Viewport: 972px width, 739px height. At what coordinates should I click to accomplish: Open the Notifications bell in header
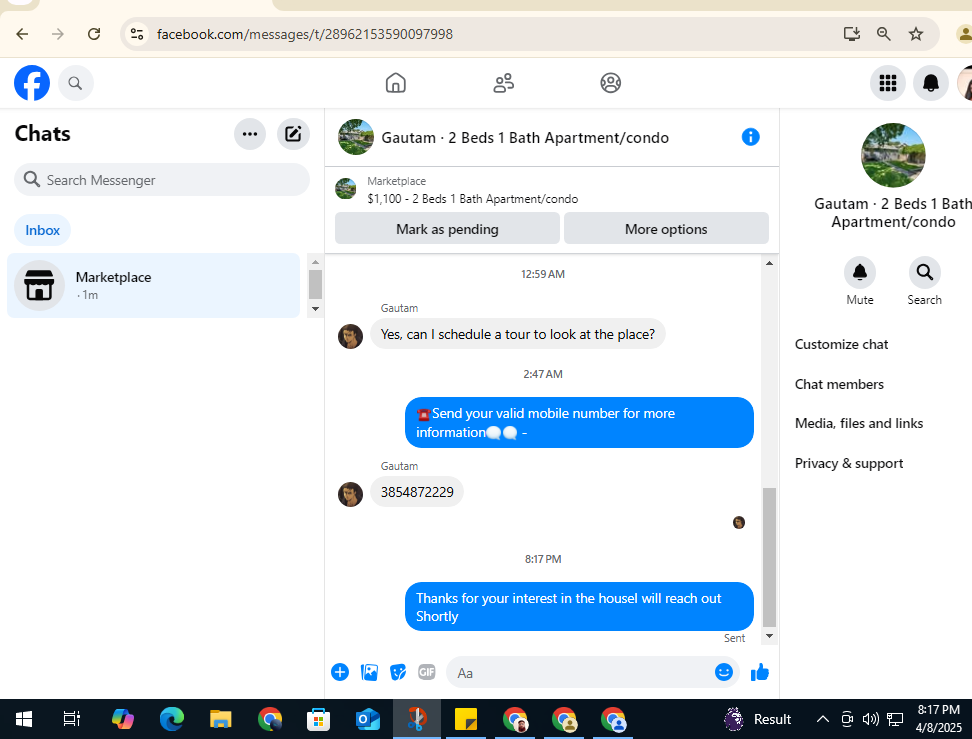point(930,82)
